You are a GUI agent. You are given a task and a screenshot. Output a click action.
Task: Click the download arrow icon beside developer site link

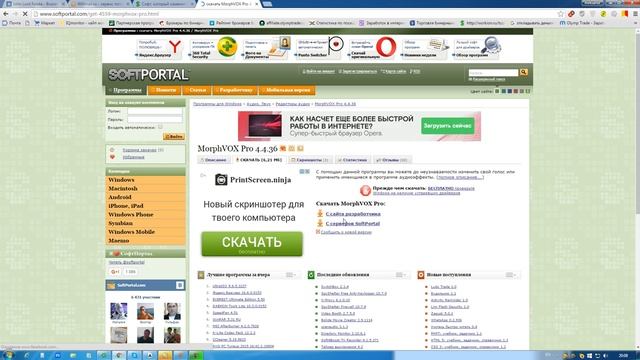click(x=320, y=213)
